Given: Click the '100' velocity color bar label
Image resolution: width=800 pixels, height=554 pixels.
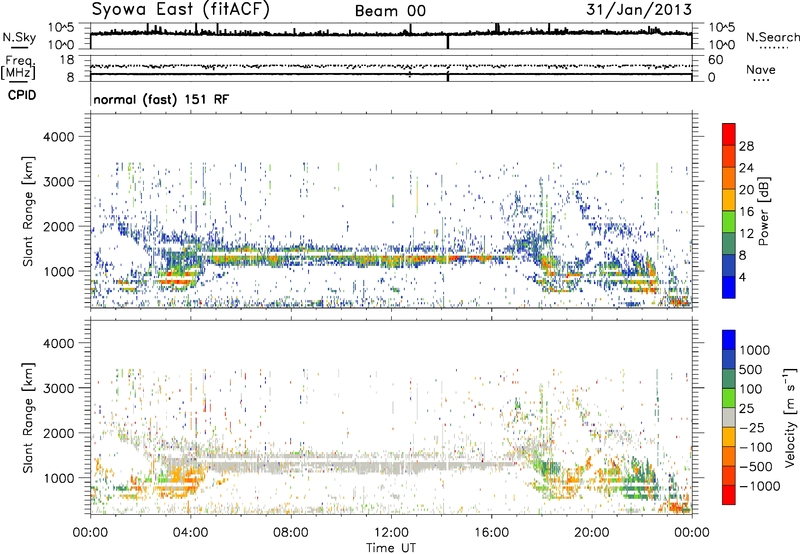Looking at the screenshot, I should (752, 389).
